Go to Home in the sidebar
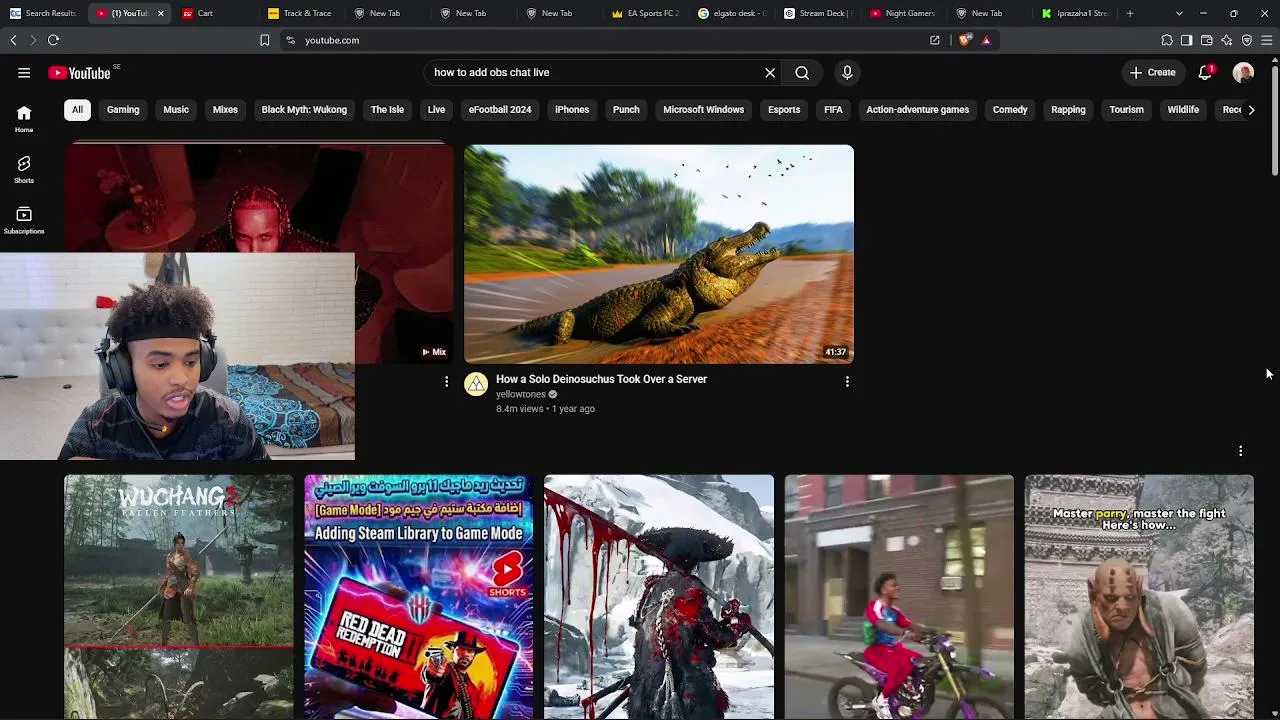This screenshot has width=1280, height=720. [24, 119]
